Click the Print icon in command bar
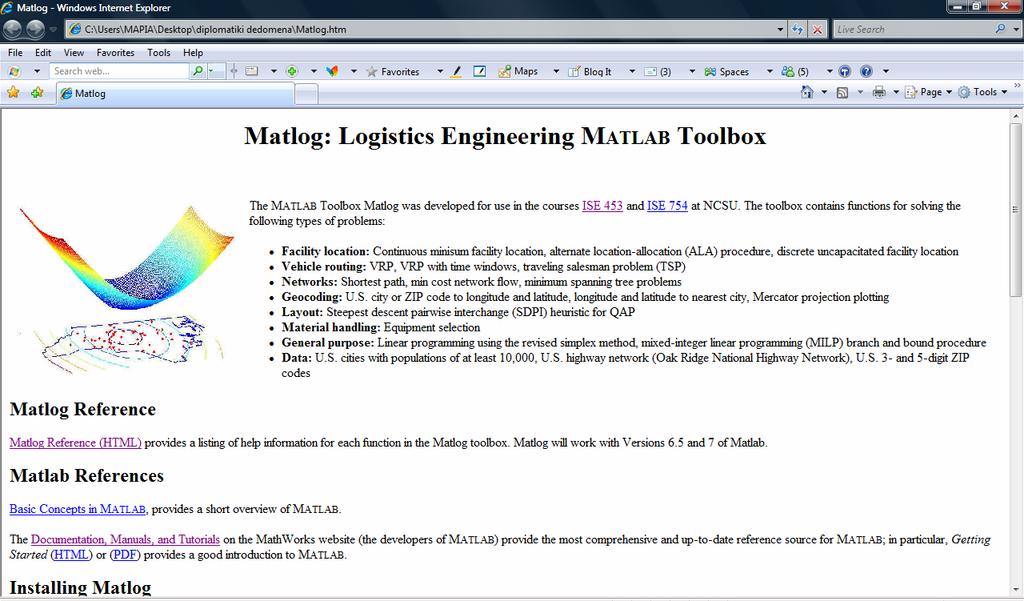This screenshot has width=1024, height=601. point(879,92)
